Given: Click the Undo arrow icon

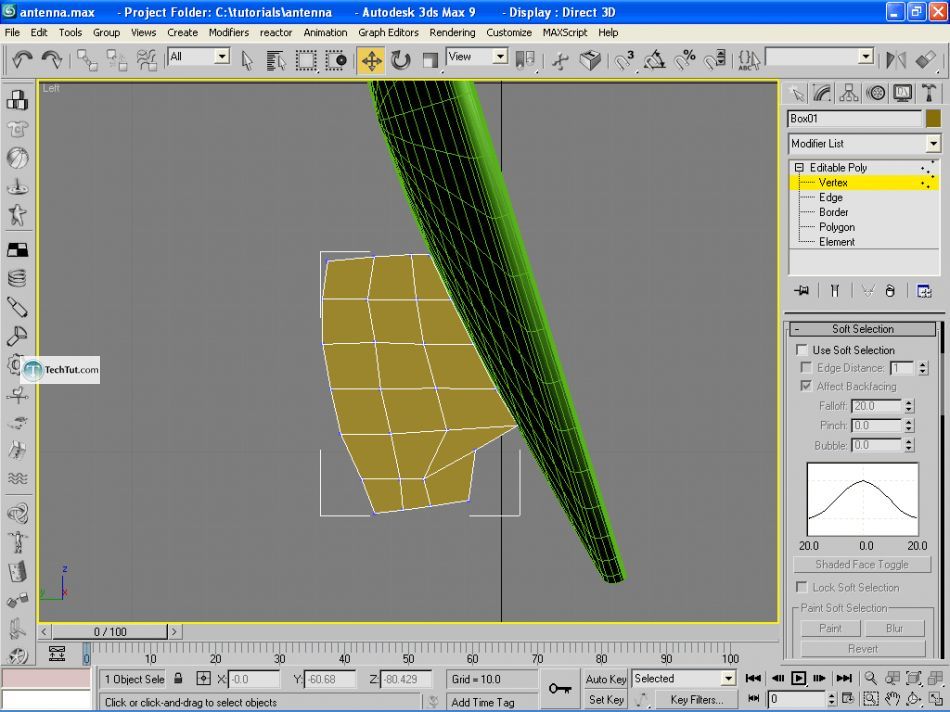Looking at the screenshot, I should 22,60.
